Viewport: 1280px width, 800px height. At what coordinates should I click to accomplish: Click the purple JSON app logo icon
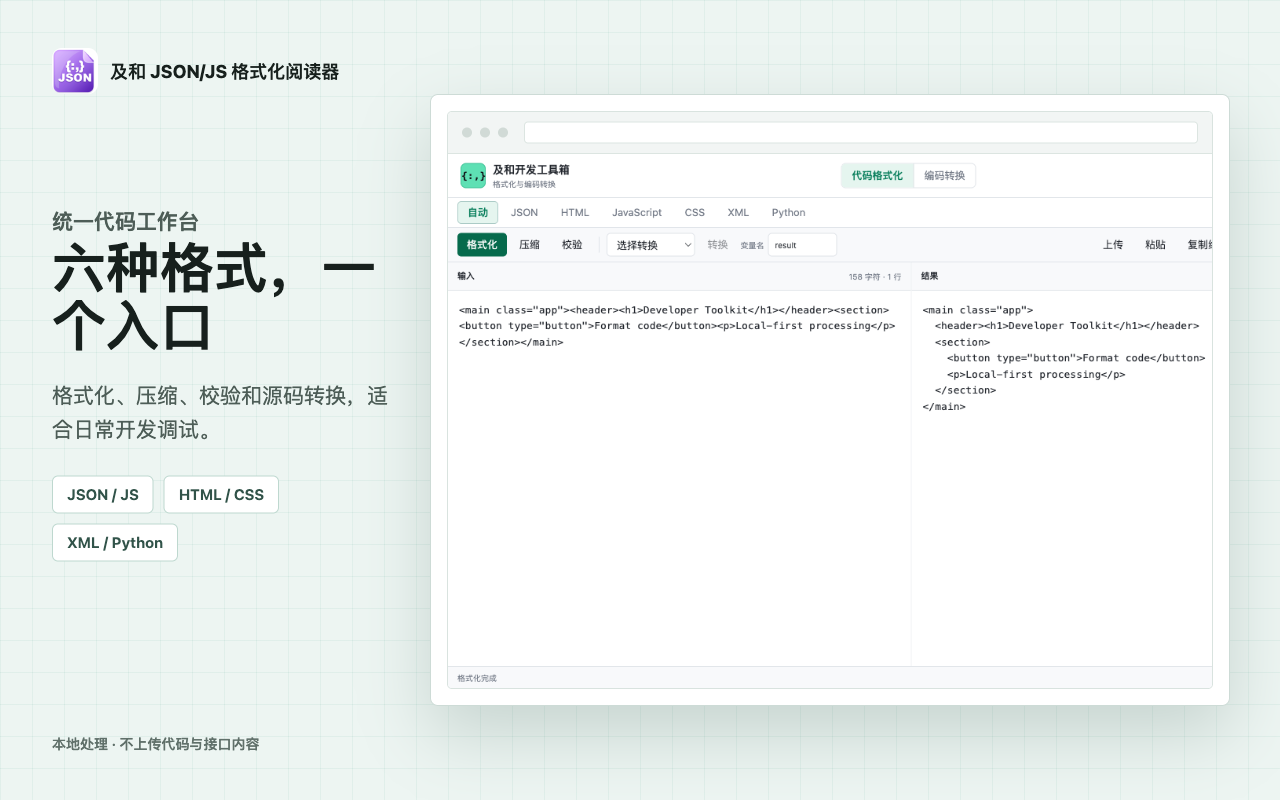tap(75, 71)
